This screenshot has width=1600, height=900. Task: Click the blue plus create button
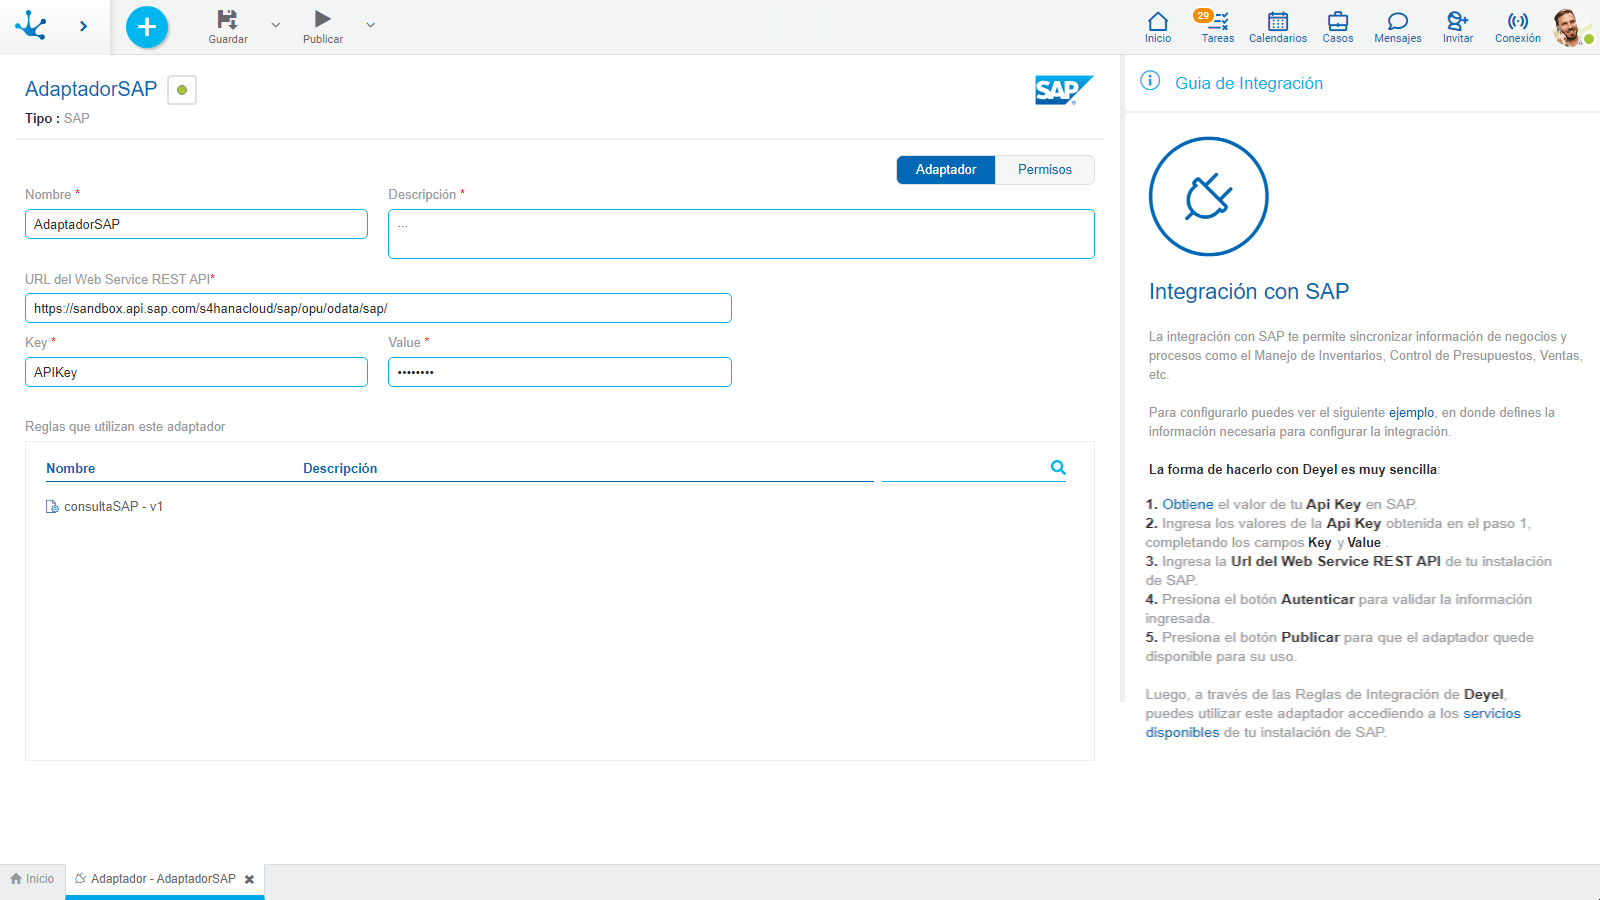[147, 27]
